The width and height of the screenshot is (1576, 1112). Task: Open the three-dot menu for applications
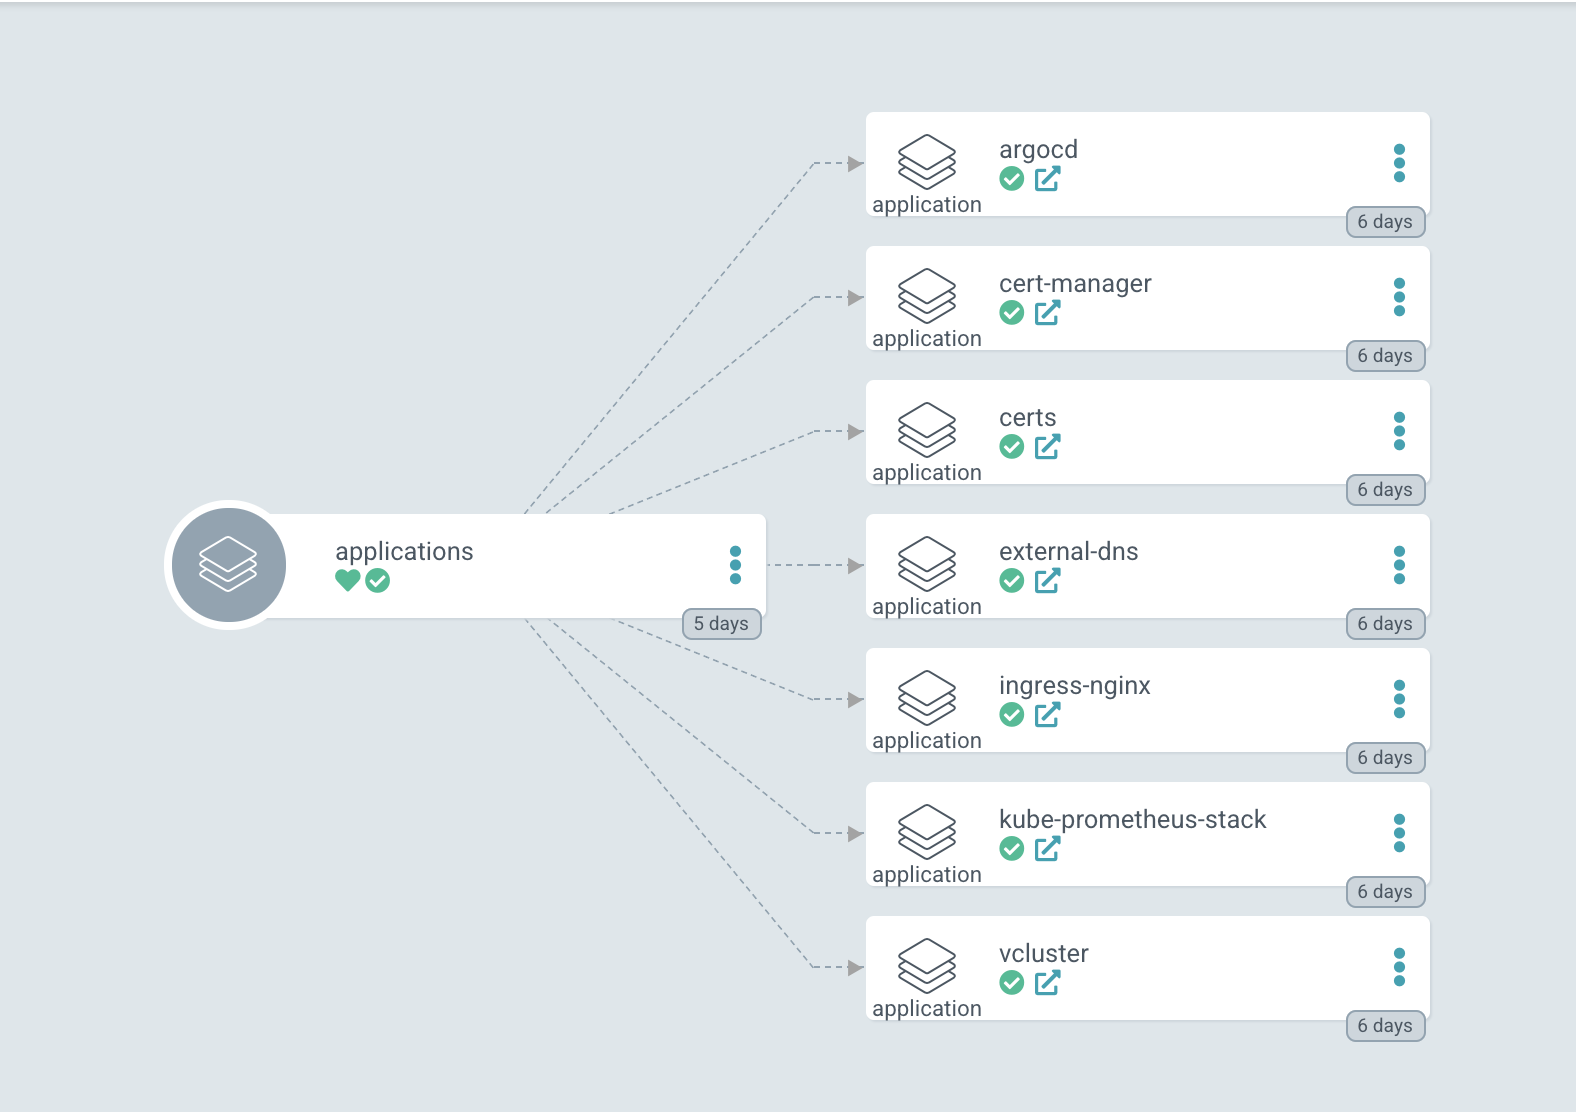(x=735, y=565)
